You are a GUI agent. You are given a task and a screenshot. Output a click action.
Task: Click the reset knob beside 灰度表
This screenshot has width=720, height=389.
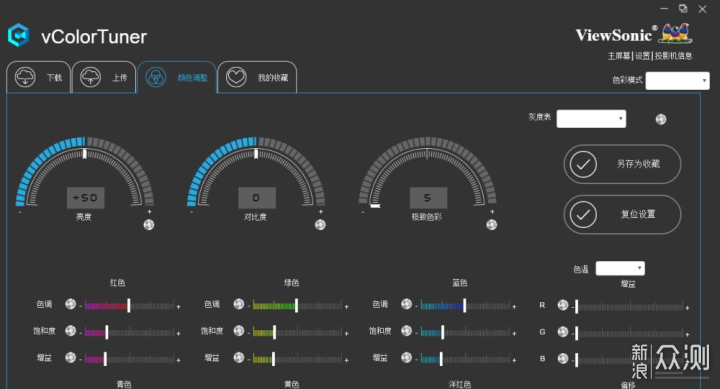pos(661,119)
